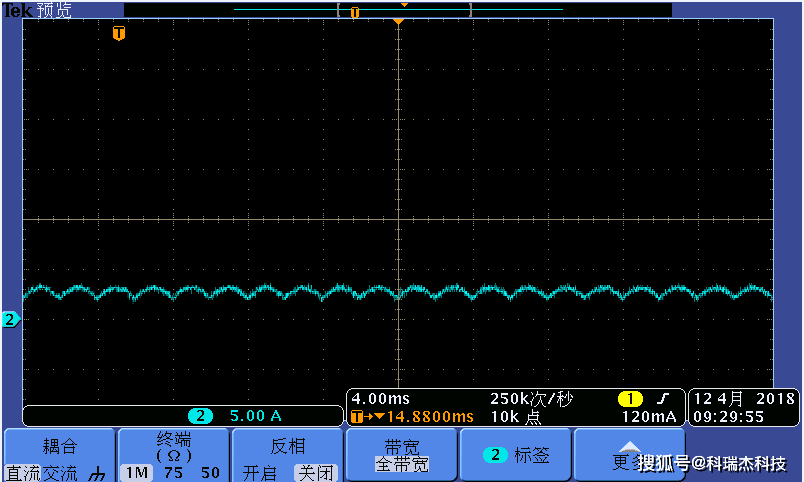Click the trigger position arrow at graticule top
The width and height of the screenshot is (804, 482).
point(398,21)
